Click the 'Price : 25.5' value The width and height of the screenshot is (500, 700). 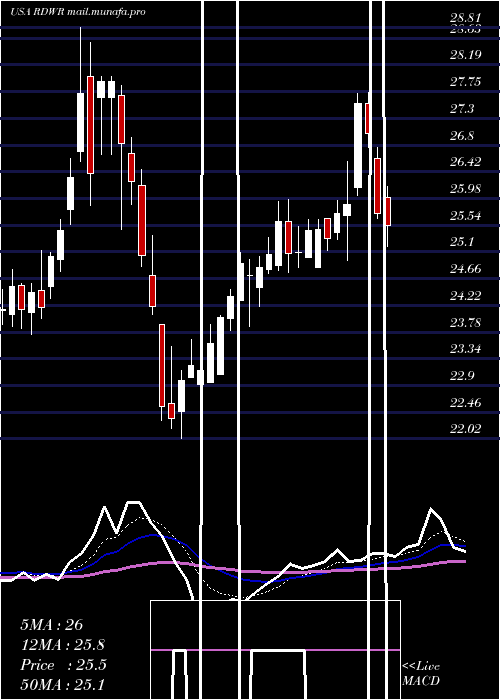coord(63,665)
